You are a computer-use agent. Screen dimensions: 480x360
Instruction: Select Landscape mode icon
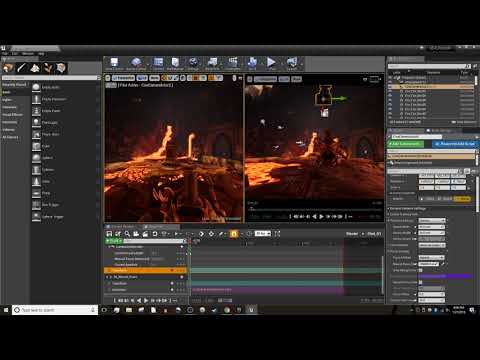coord(35,68)
